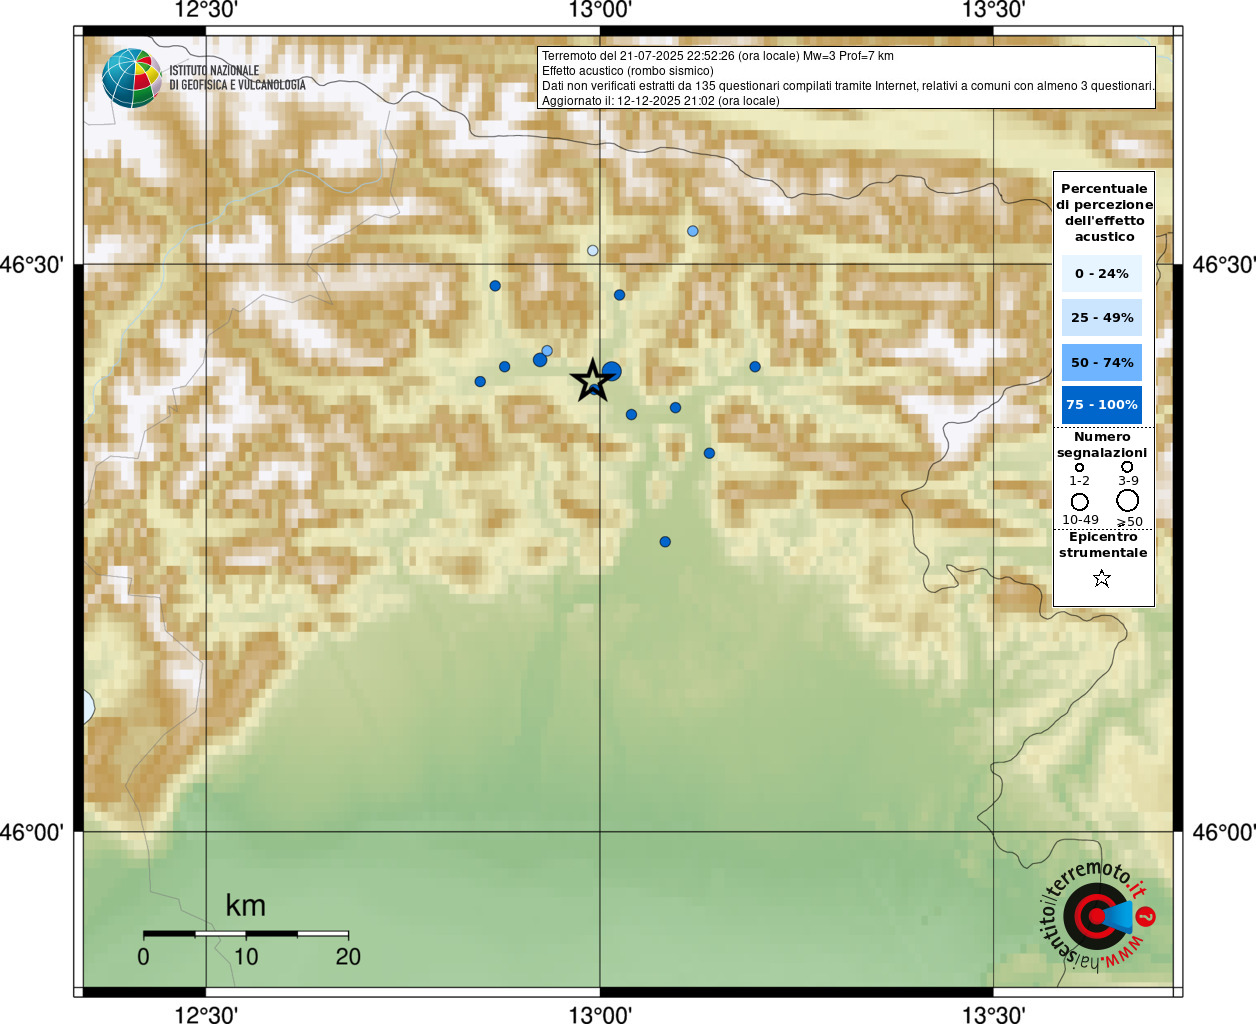The image size is (1256, 1024).
Task: Click the left 46°00' latitude label
Action: pos(32,832)
